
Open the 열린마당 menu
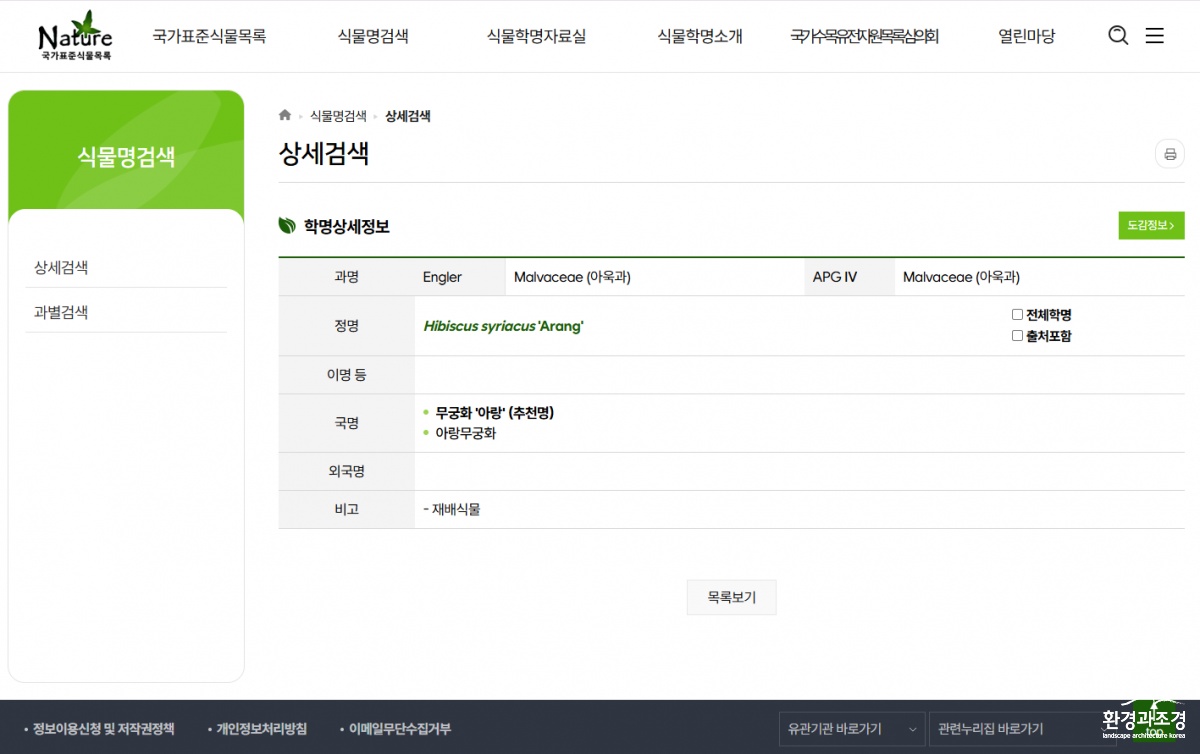pyautogui.click(x=1026, y=37)
